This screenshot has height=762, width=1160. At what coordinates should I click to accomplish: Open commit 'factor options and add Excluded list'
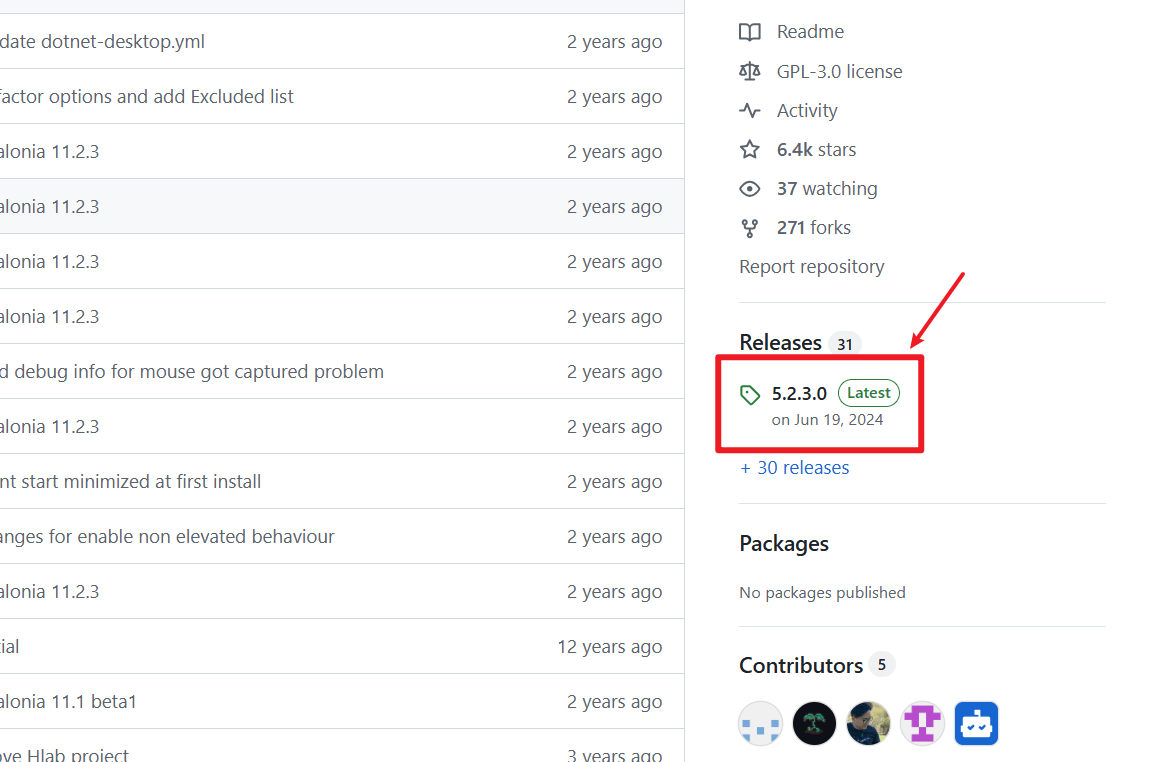pos(146,97)
